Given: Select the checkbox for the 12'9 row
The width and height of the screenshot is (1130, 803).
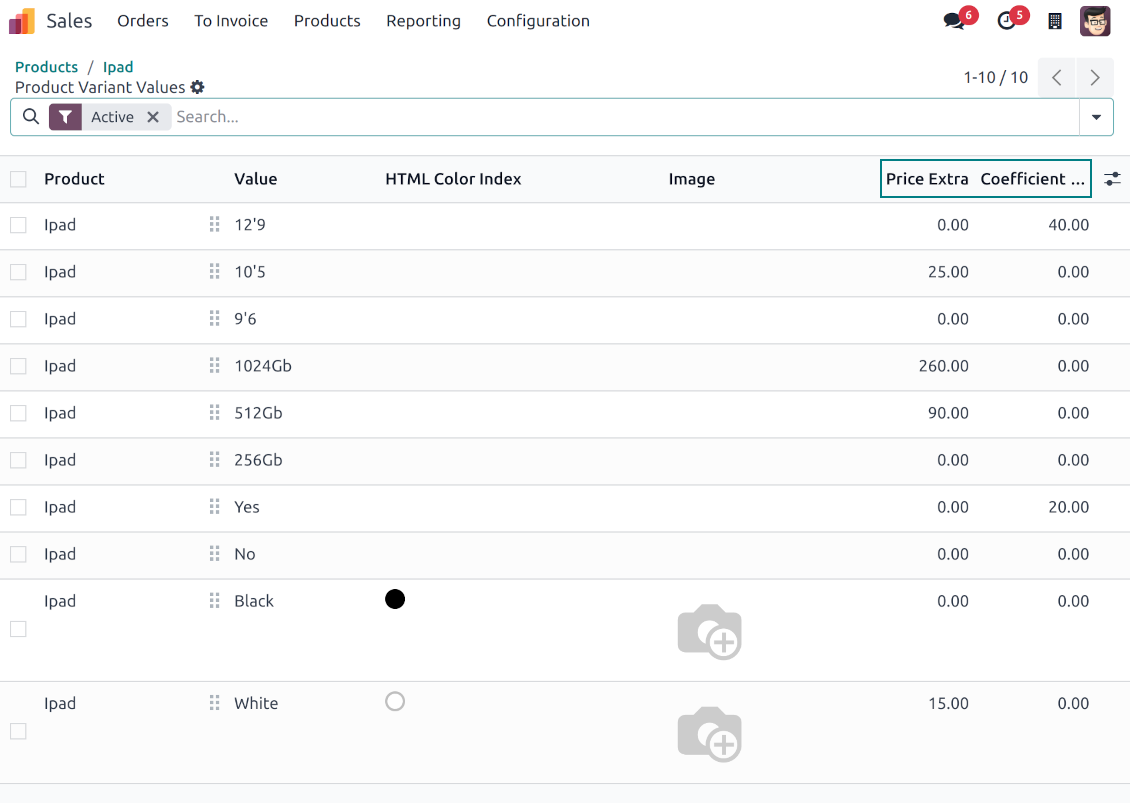Looking at the screenshot, I should [18, 225].
